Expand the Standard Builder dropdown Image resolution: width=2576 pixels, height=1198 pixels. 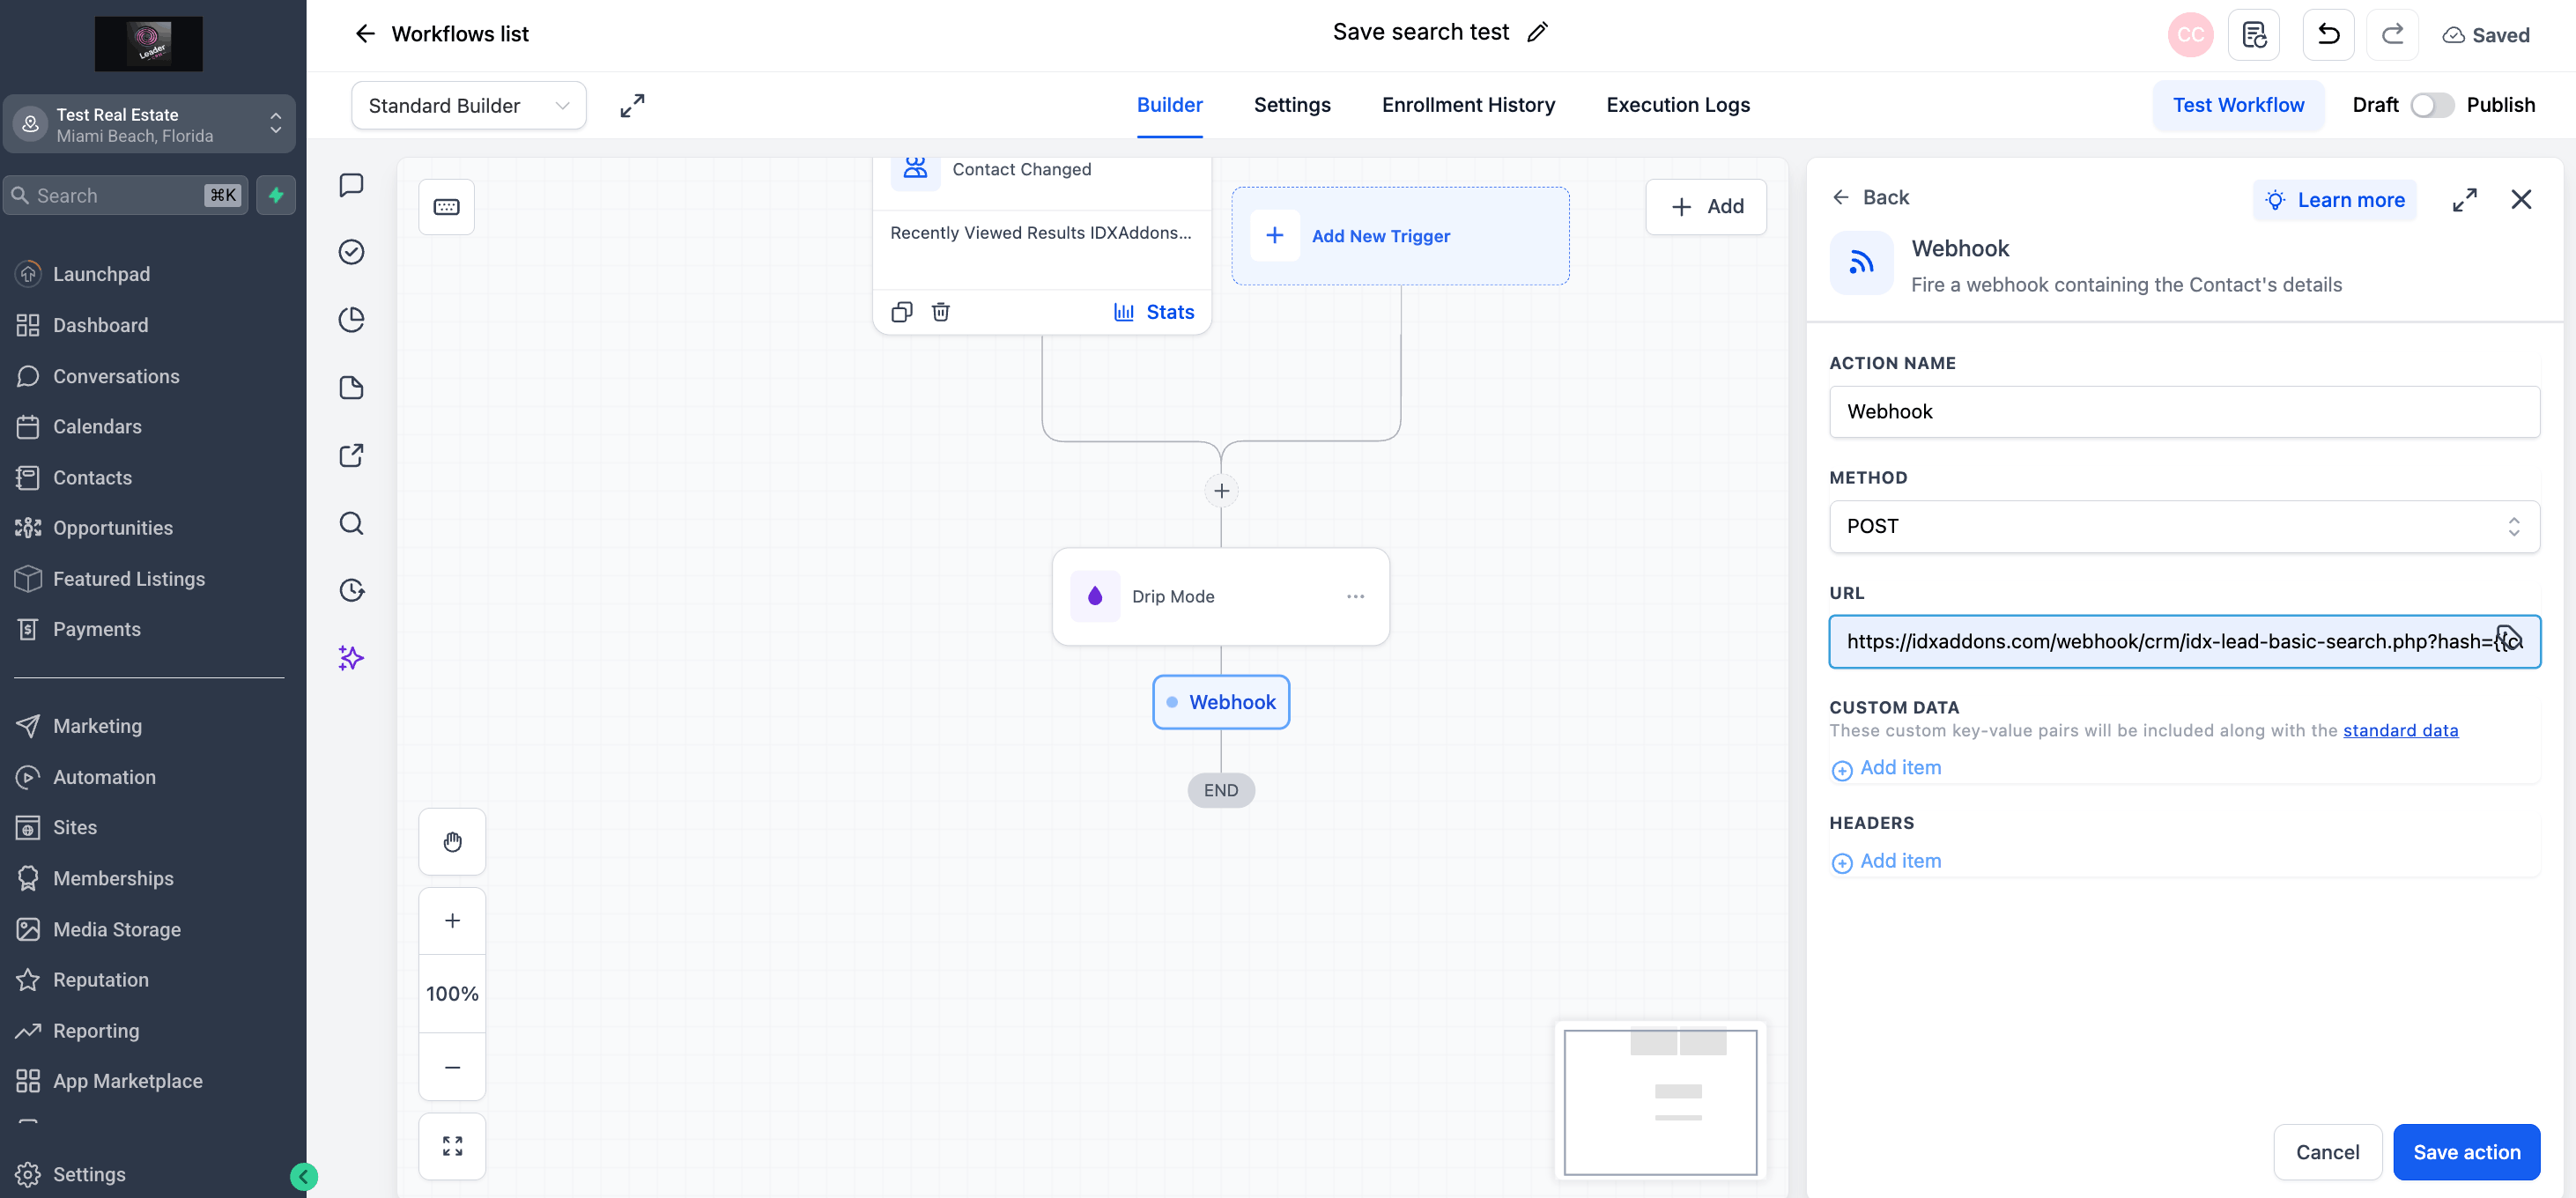tap(468, 105)
